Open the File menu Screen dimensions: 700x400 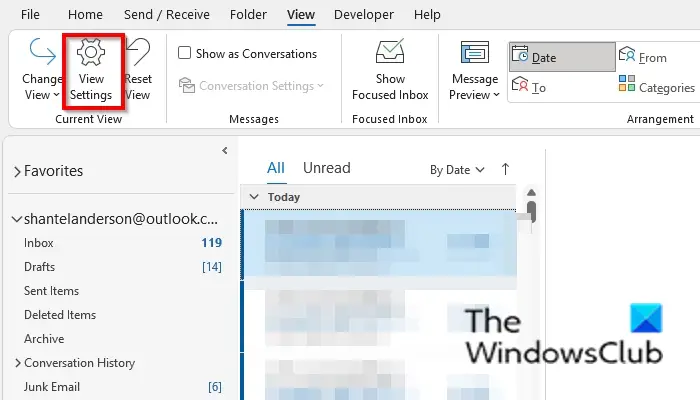pos(30,15)
